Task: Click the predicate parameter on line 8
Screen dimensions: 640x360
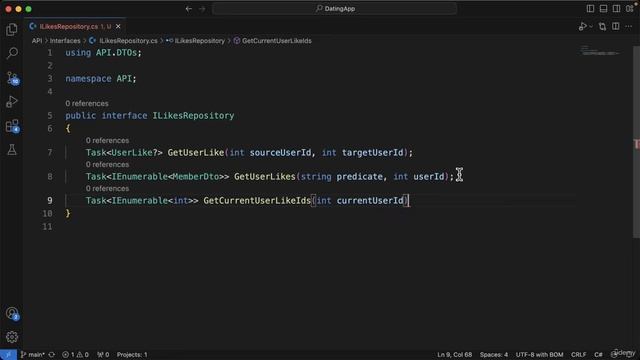Action: [360, 177]
